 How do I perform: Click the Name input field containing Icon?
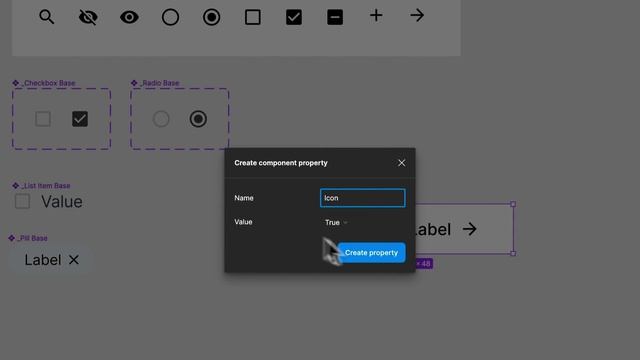click(363, 198)
